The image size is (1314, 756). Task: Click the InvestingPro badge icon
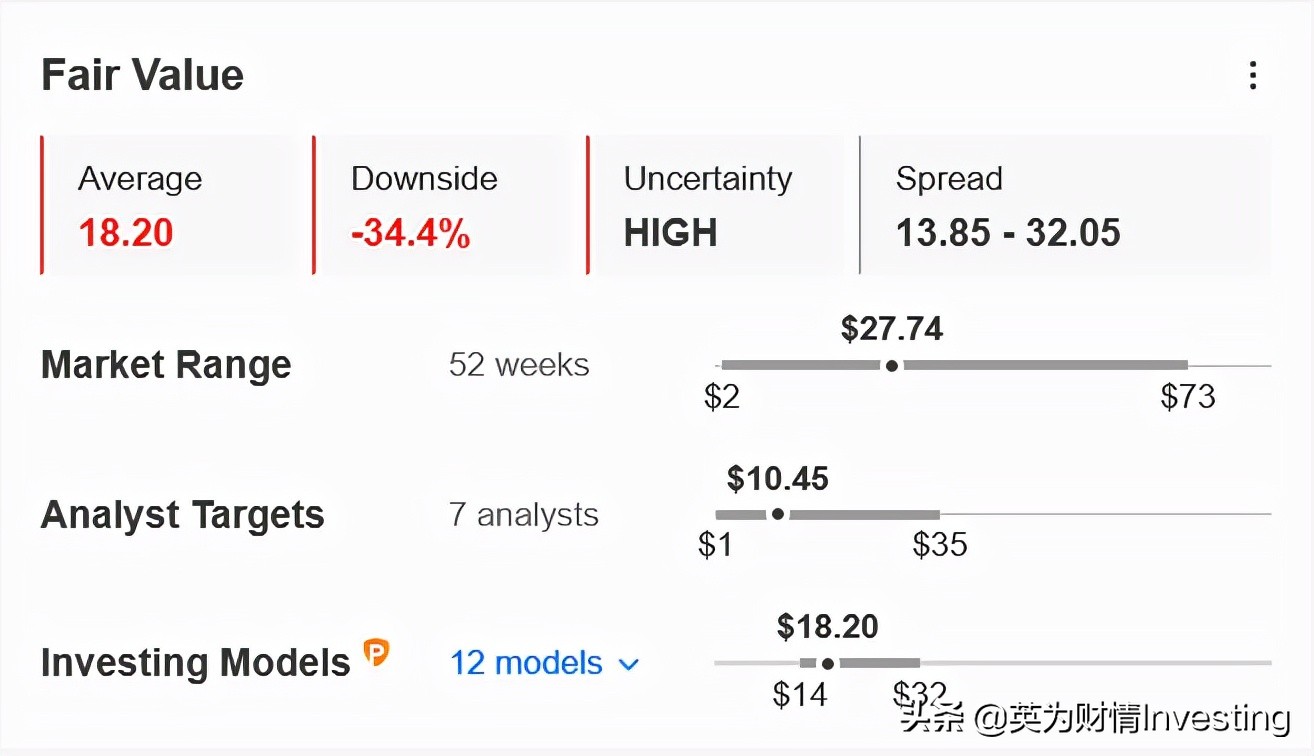click(x=376, y=653)
